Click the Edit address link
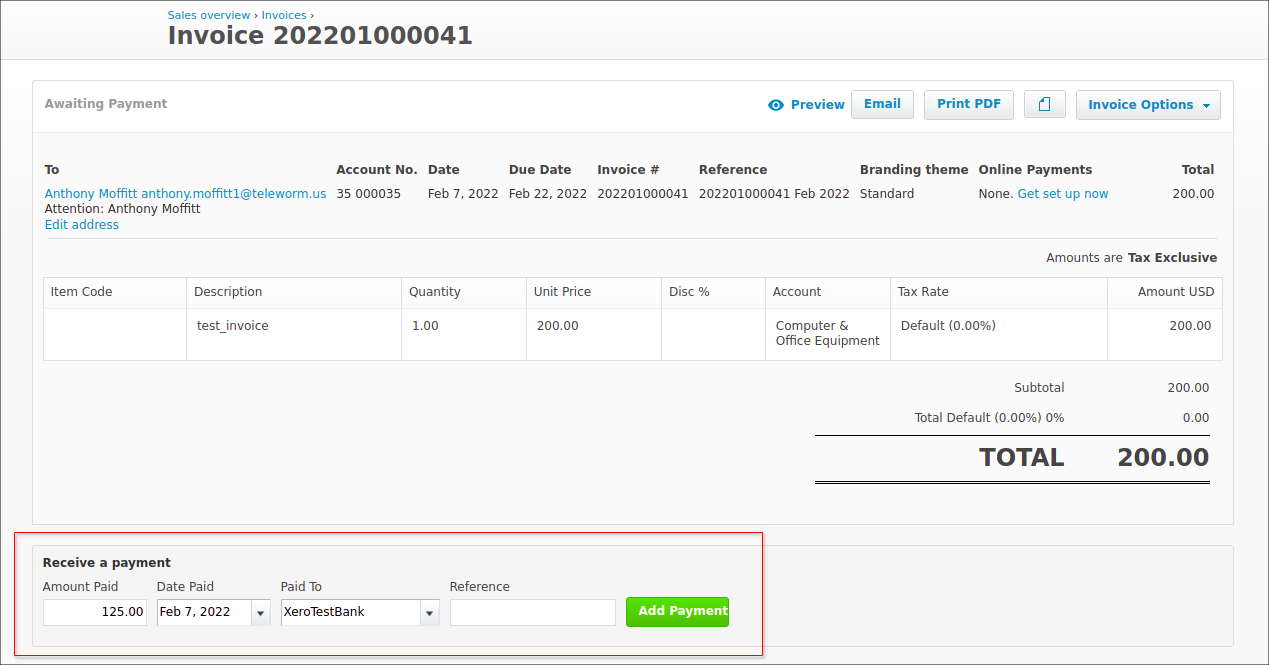This screenshot has height=665, width=1269. coord(82,225)
